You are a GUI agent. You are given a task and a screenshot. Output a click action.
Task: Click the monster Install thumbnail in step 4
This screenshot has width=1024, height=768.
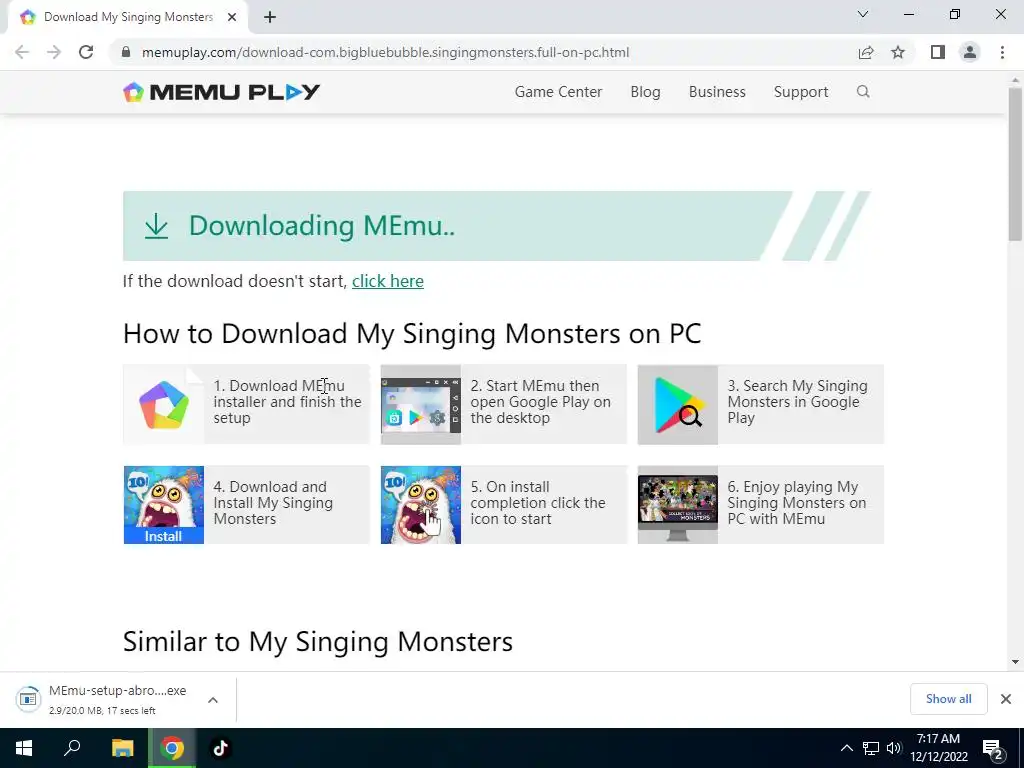[x=164, y=505]
